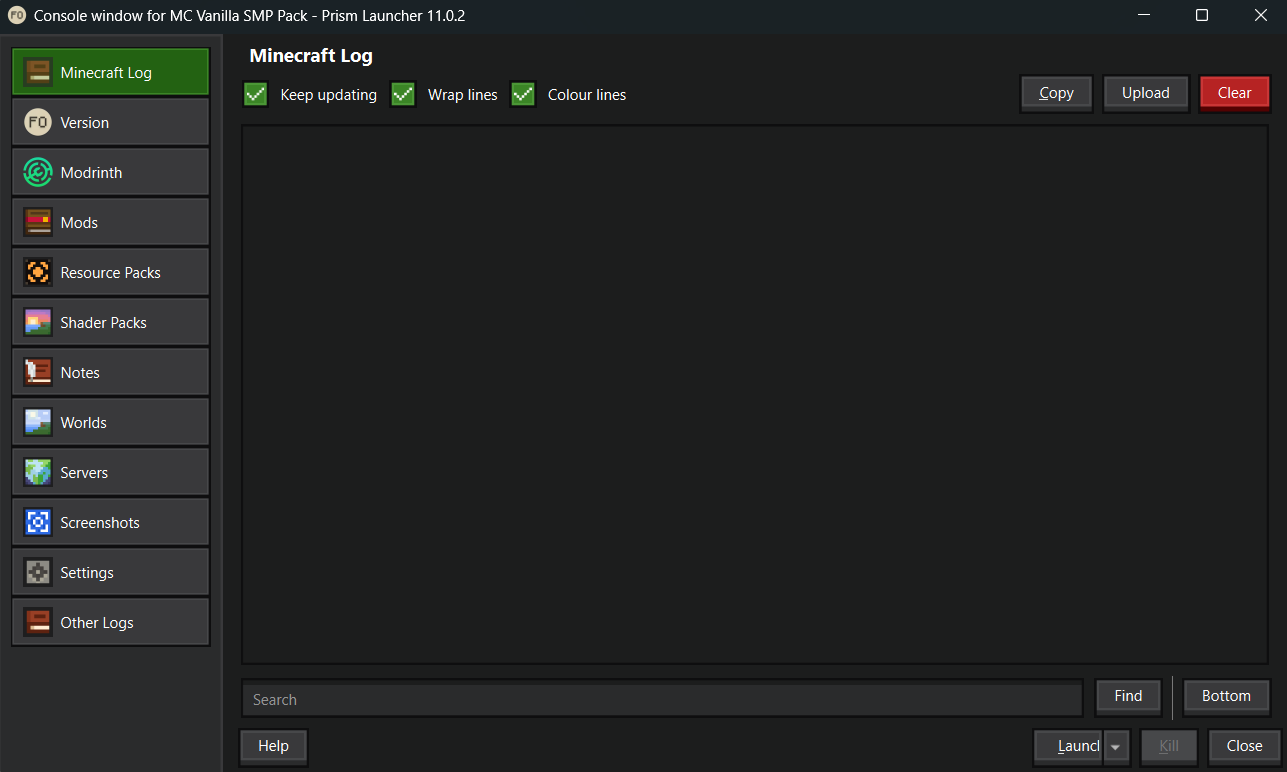Image resolution: width=1287 pixels, height=772 pixels.
Task: Switch to the Other Logs tab
Action: (x=110, y=622)
